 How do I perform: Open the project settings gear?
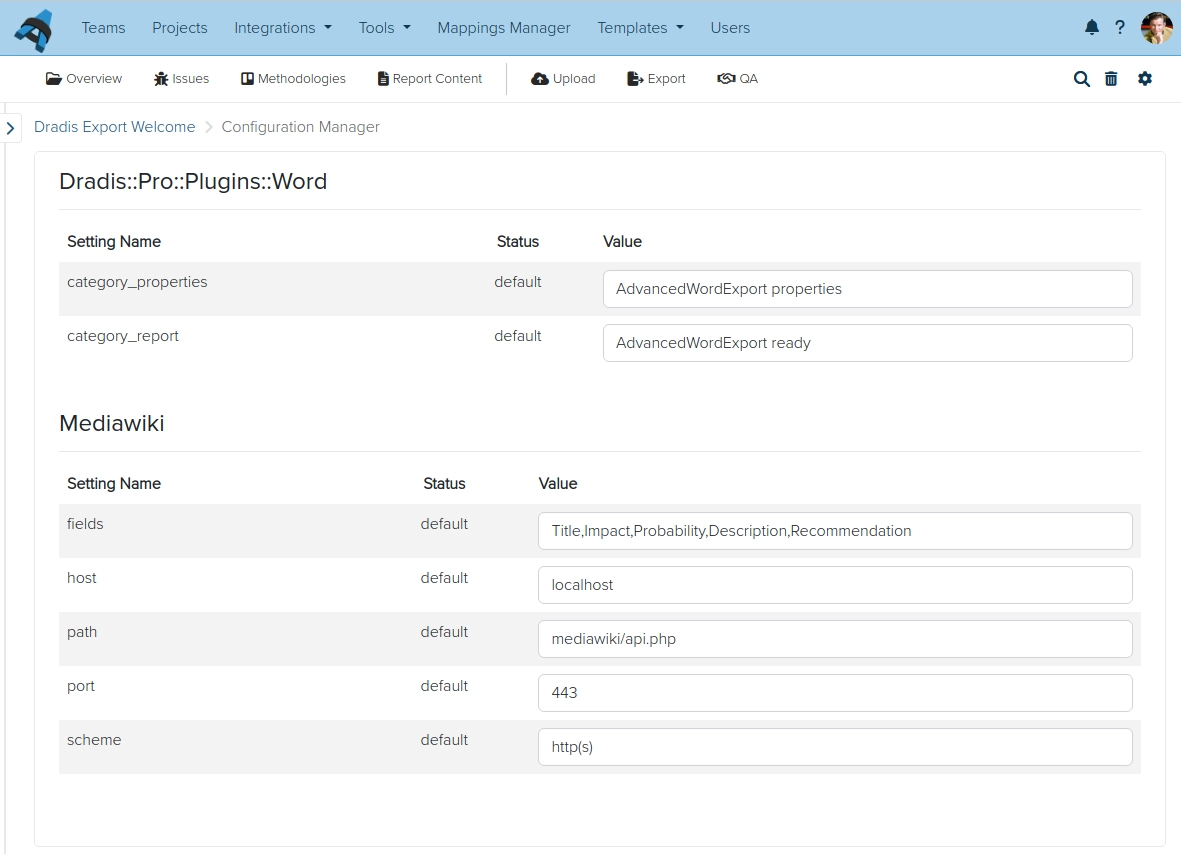(1145, 78)
